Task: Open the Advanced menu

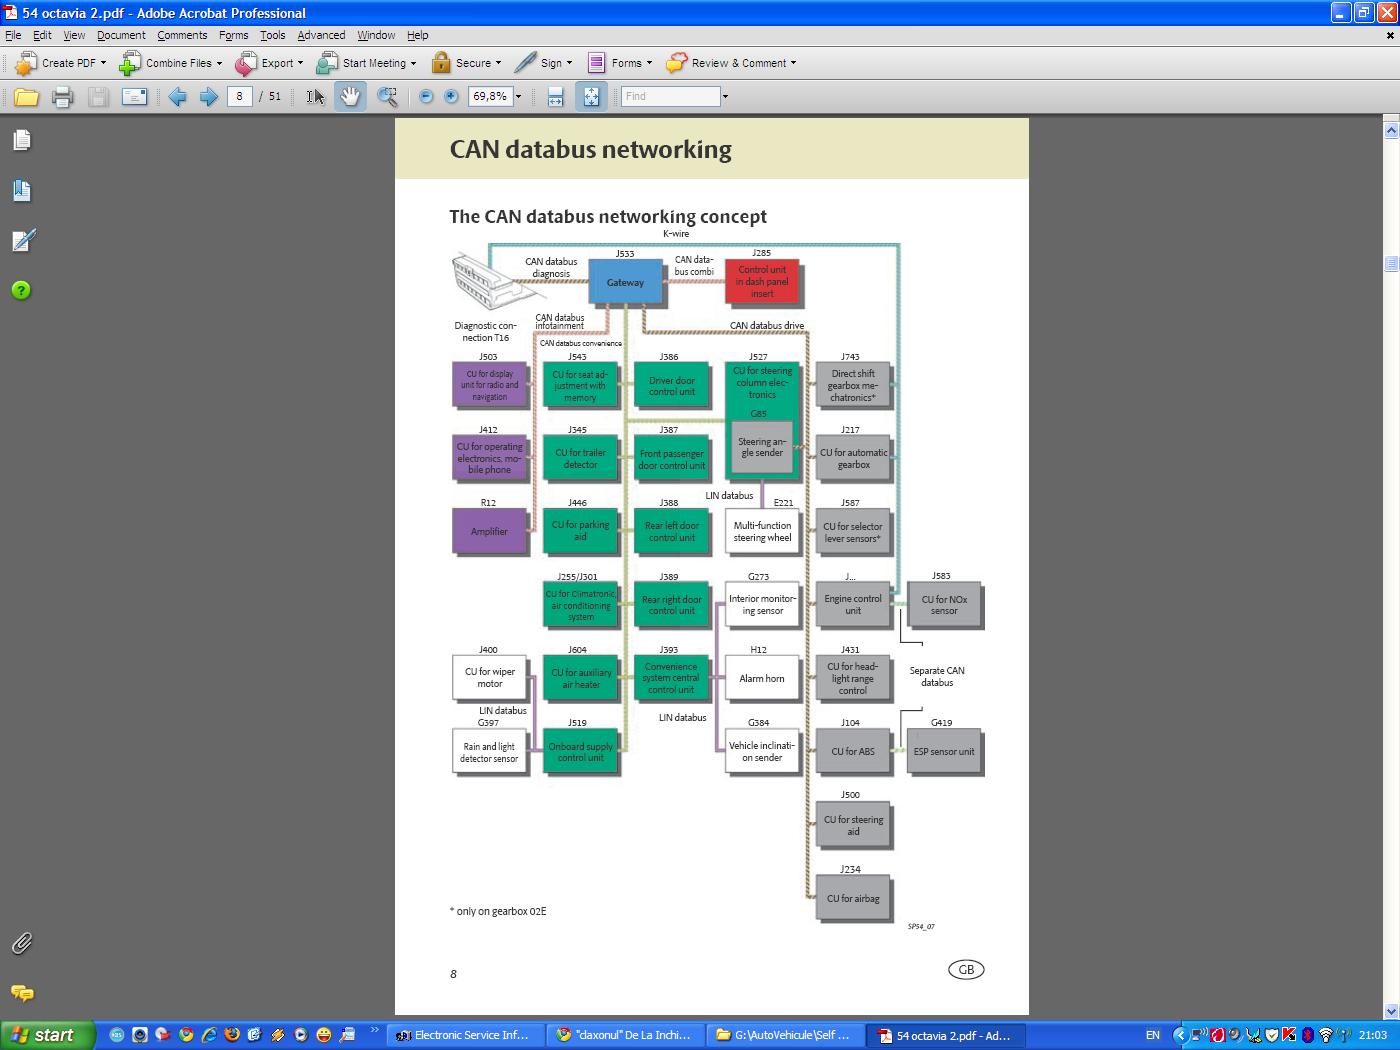Action: tap(321, 35)
